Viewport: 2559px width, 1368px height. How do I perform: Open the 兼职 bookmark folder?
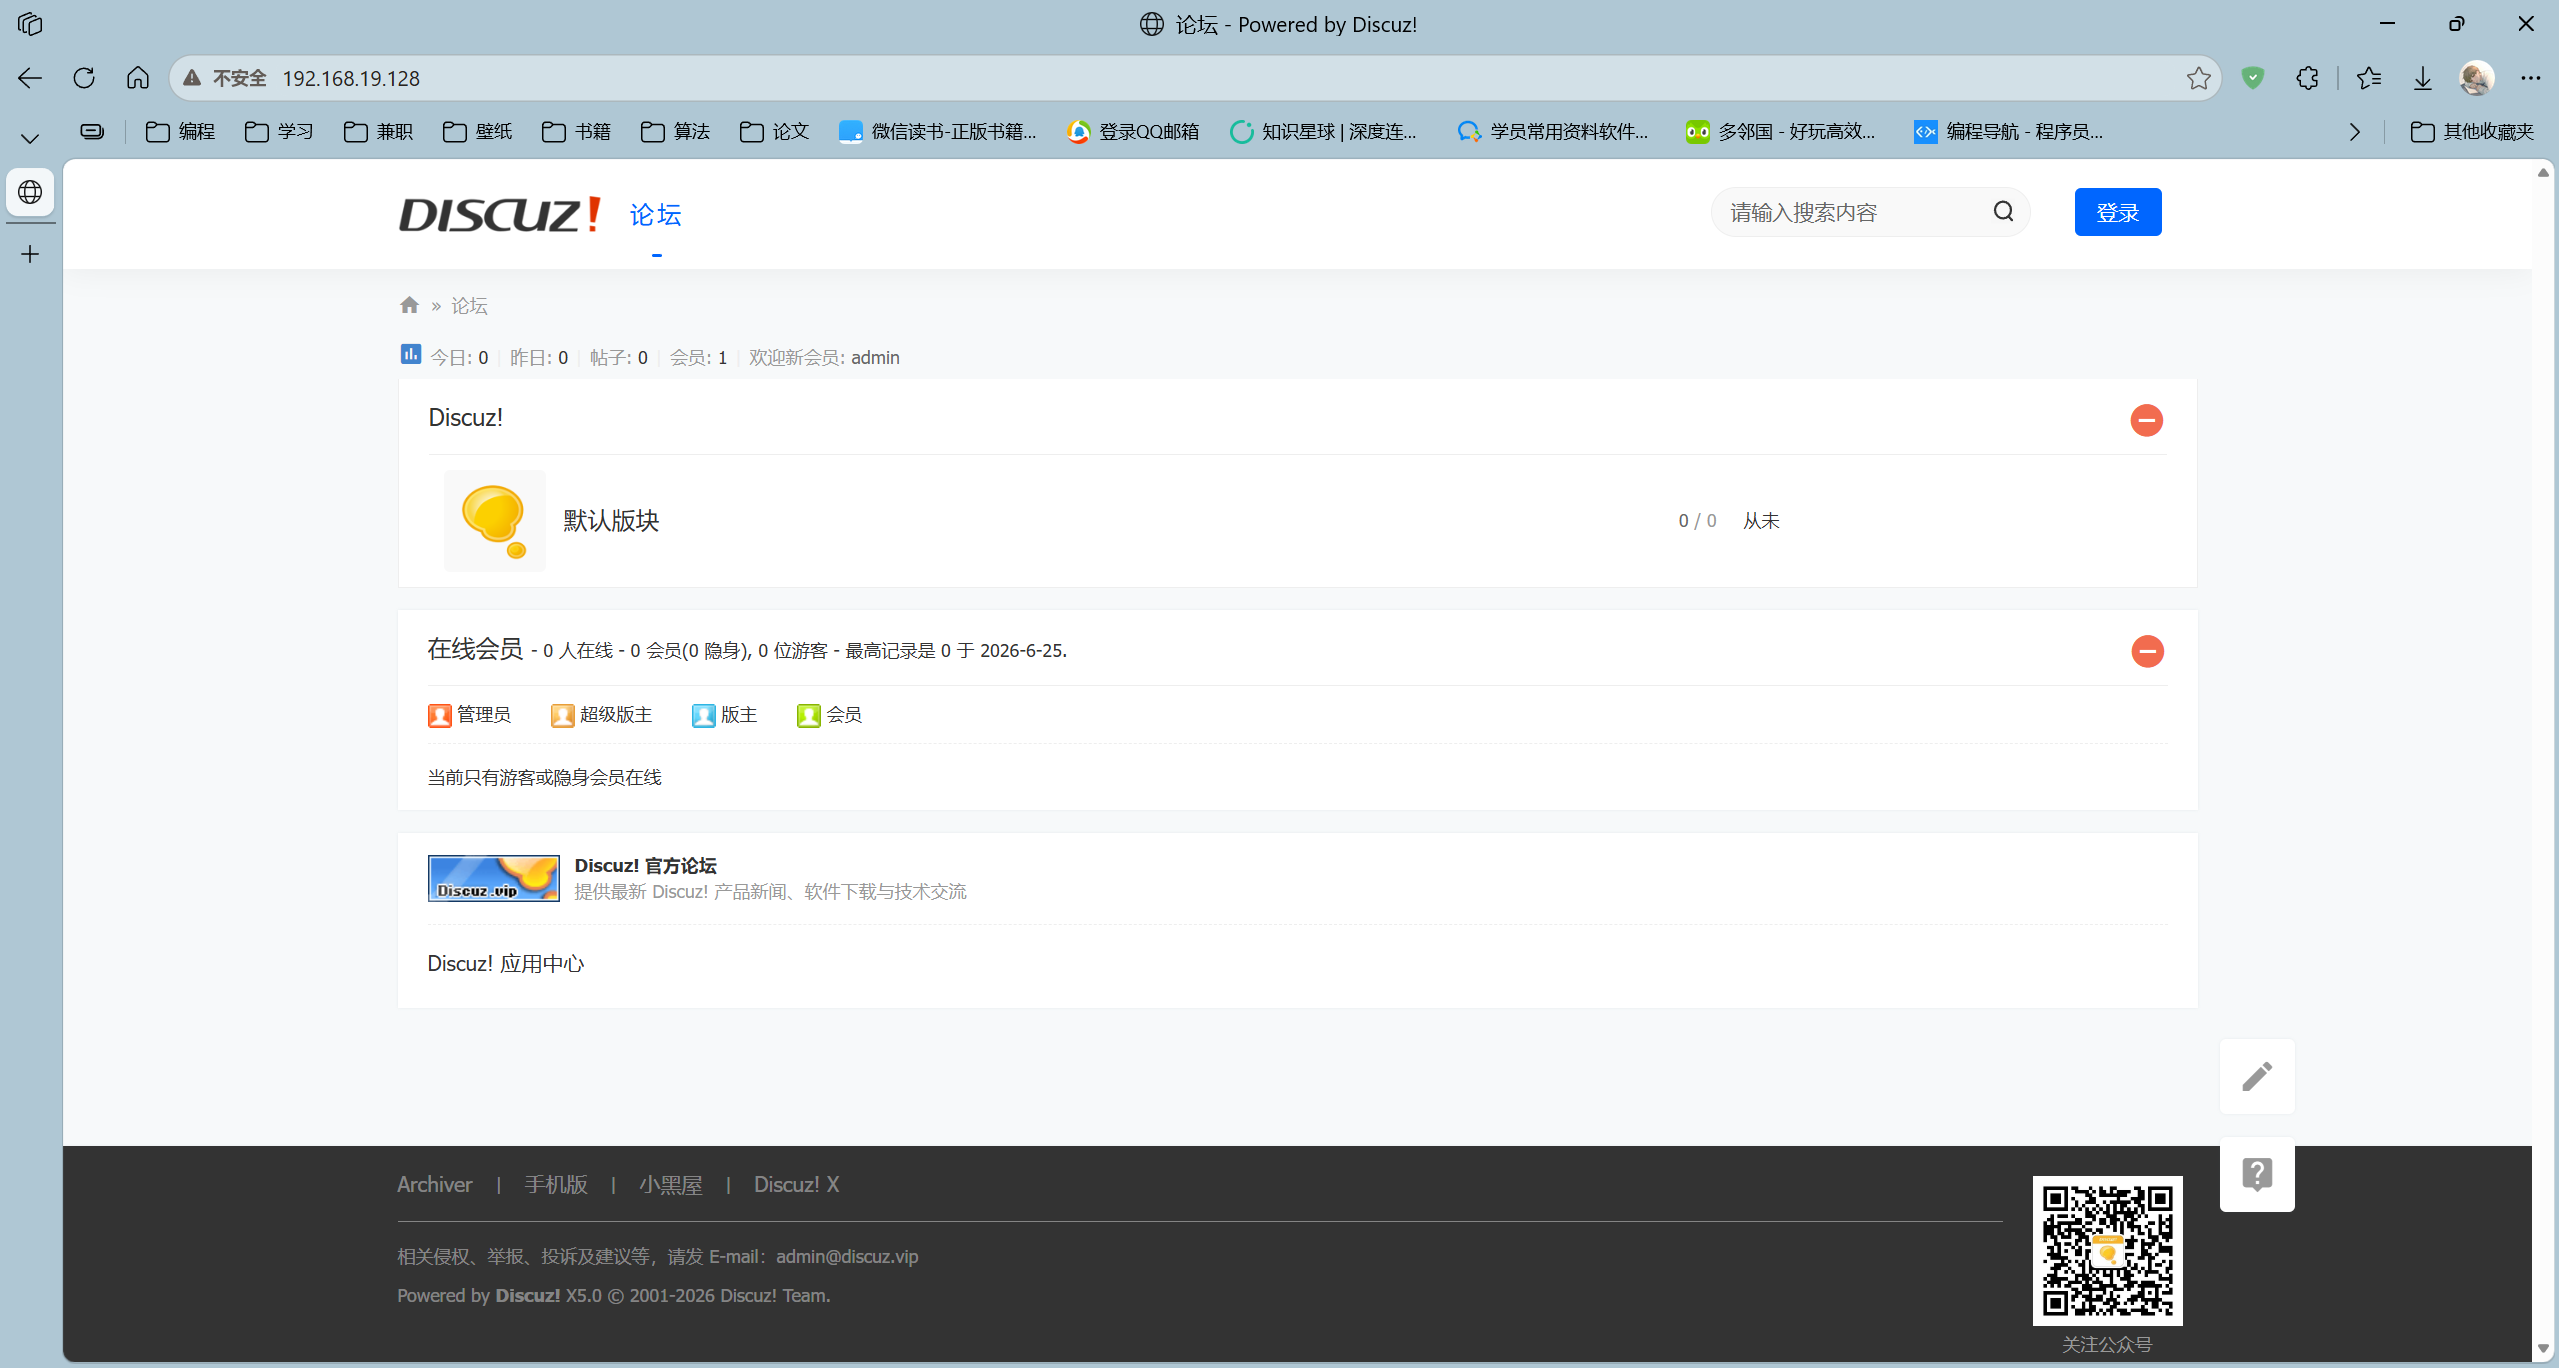[x=378, y=132]
